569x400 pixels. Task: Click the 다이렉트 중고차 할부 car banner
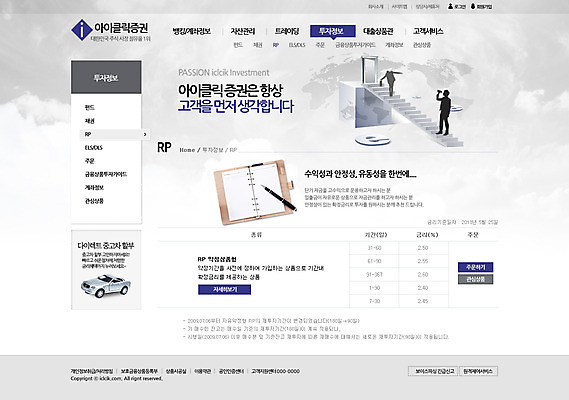(x=106, y=270)
